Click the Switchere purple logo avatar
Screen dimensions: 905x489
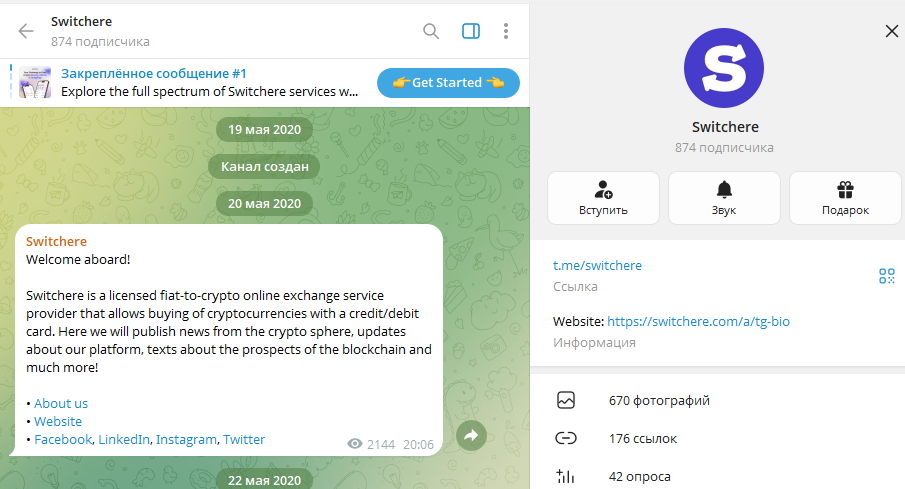(724, 68)
